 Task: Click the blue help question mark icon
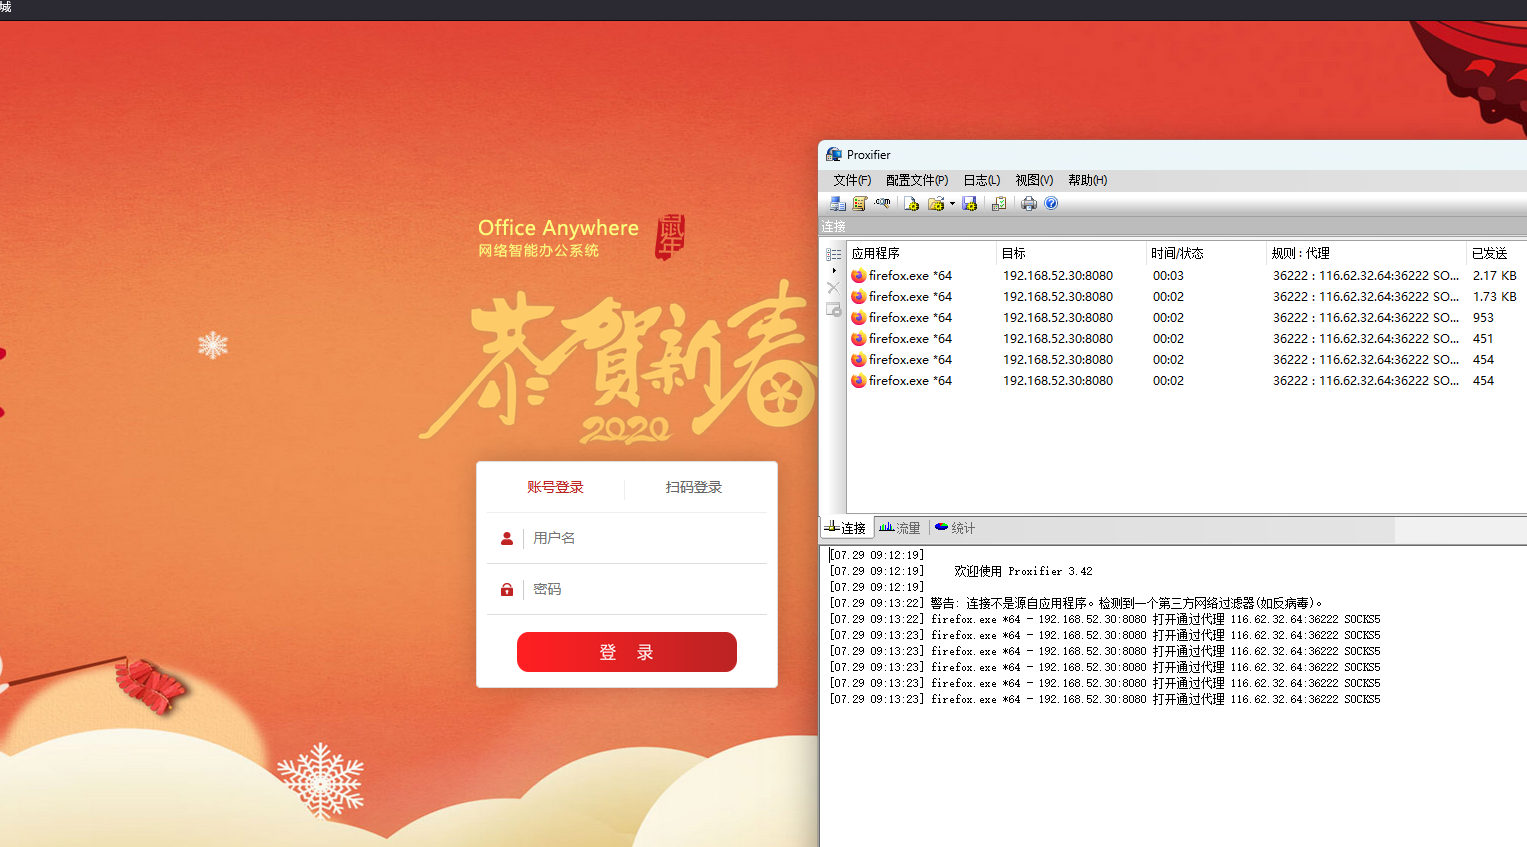coord(1051,203)
